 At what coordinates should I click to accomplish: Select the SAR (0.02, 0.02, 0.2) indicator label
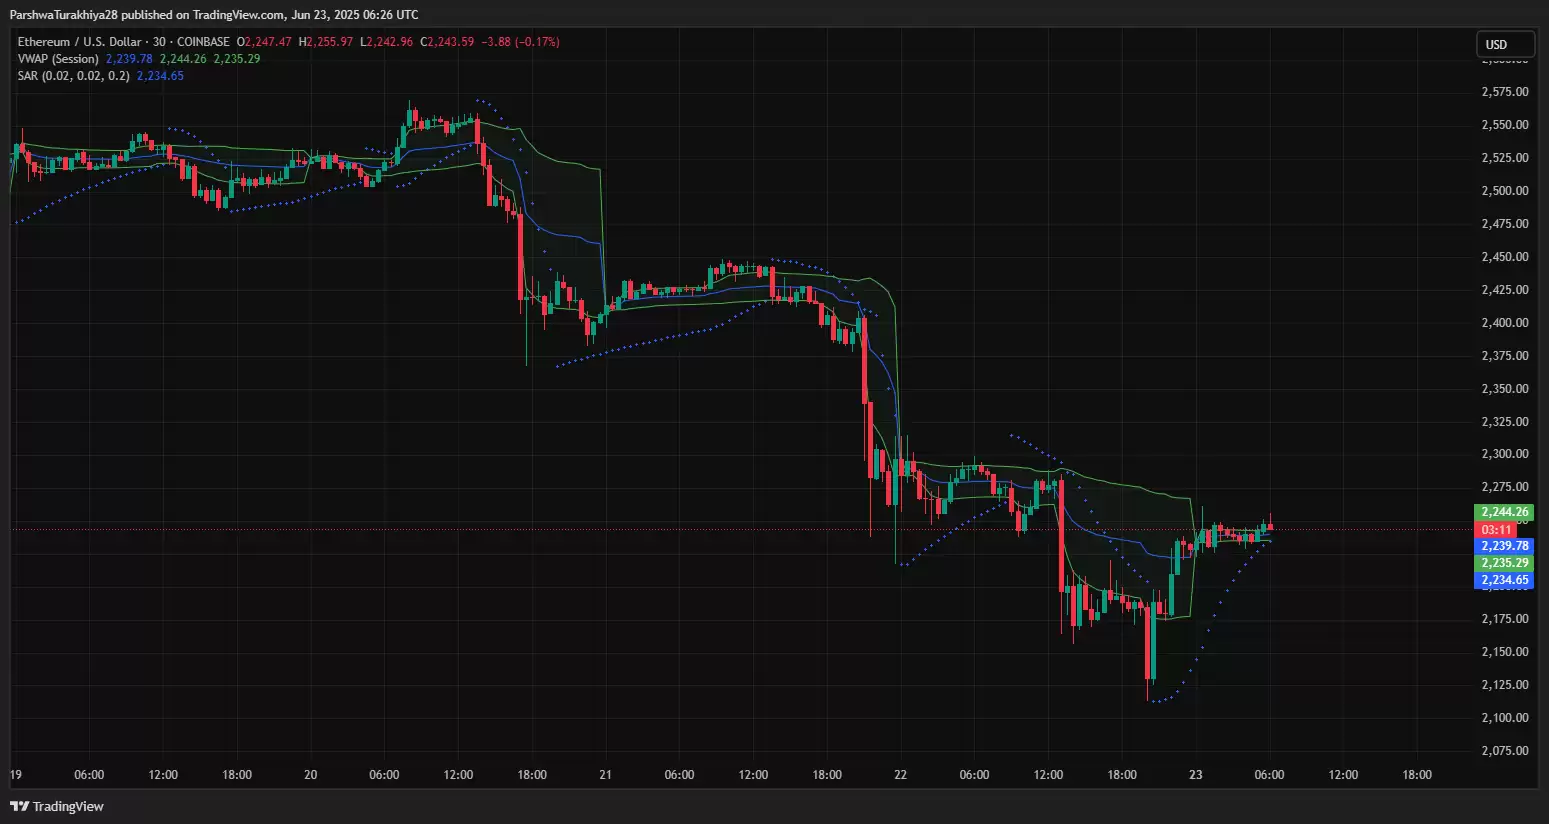73,76
